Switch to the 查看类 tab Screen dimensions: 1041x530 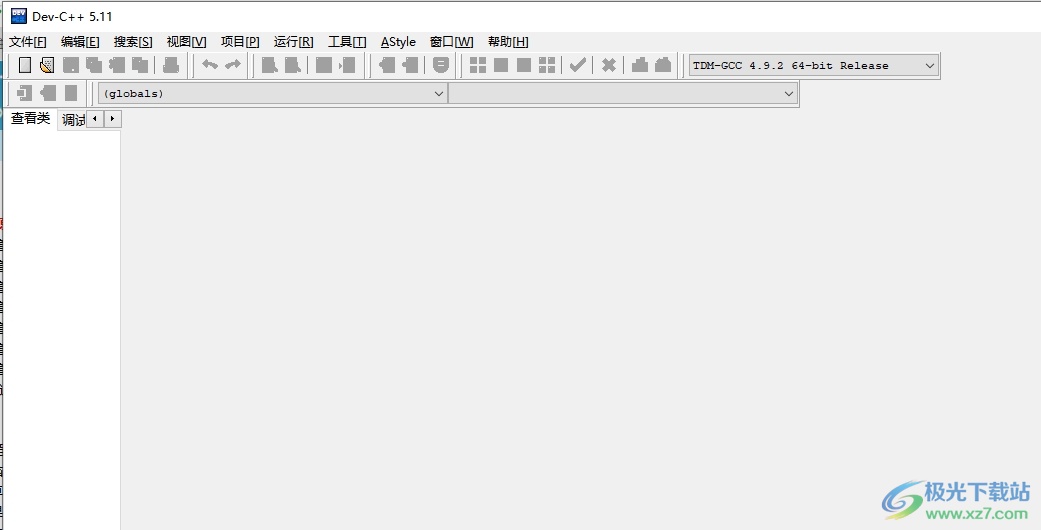pos(30,119)
